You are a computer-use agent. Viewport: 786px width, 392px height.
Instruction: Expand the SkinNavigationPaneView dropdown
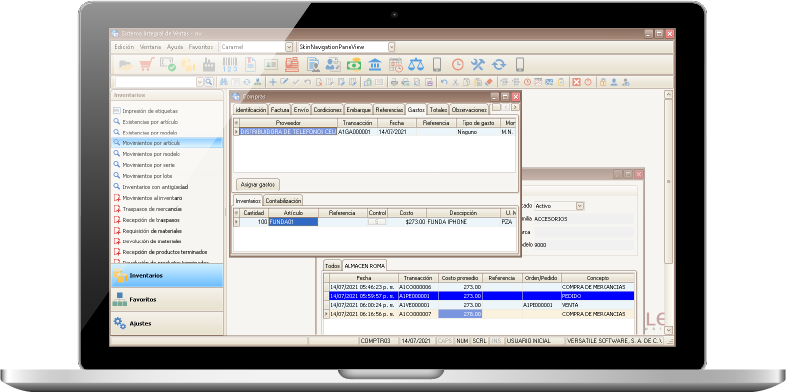391,47
